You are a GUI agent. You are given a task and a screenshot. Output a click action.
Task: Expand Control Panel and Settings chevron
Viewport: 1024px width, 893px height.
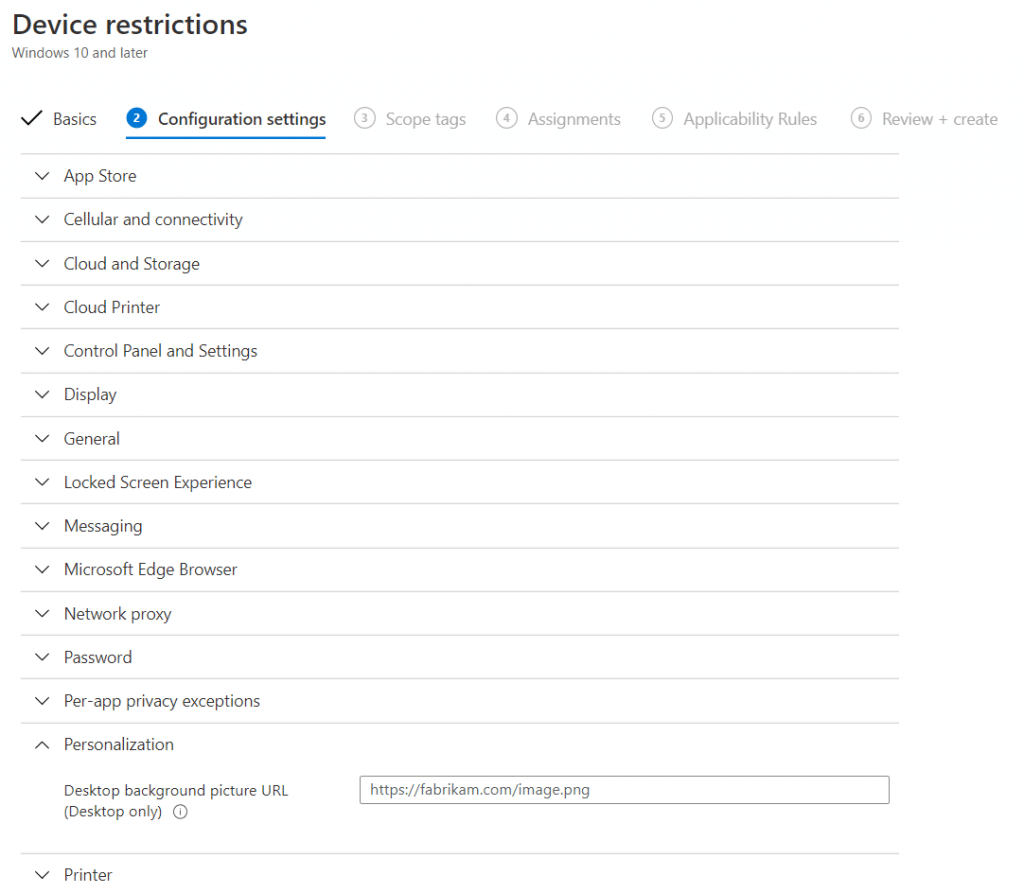point(42,351)
